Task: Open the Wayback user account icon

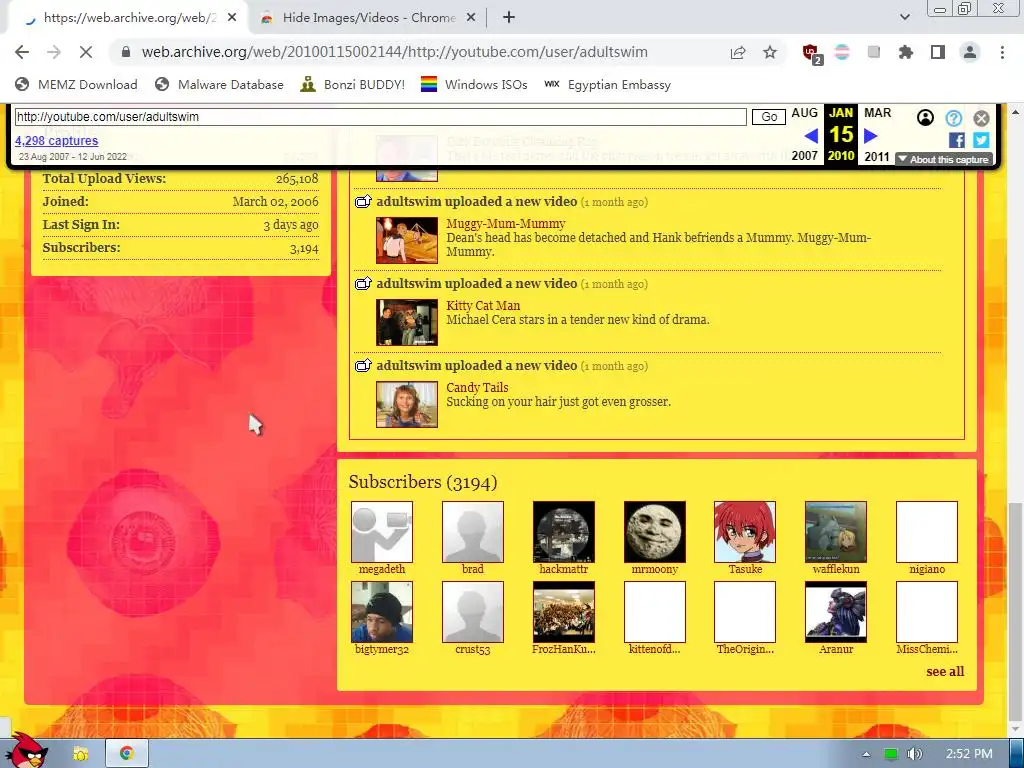Action: [x=925, y=118]
